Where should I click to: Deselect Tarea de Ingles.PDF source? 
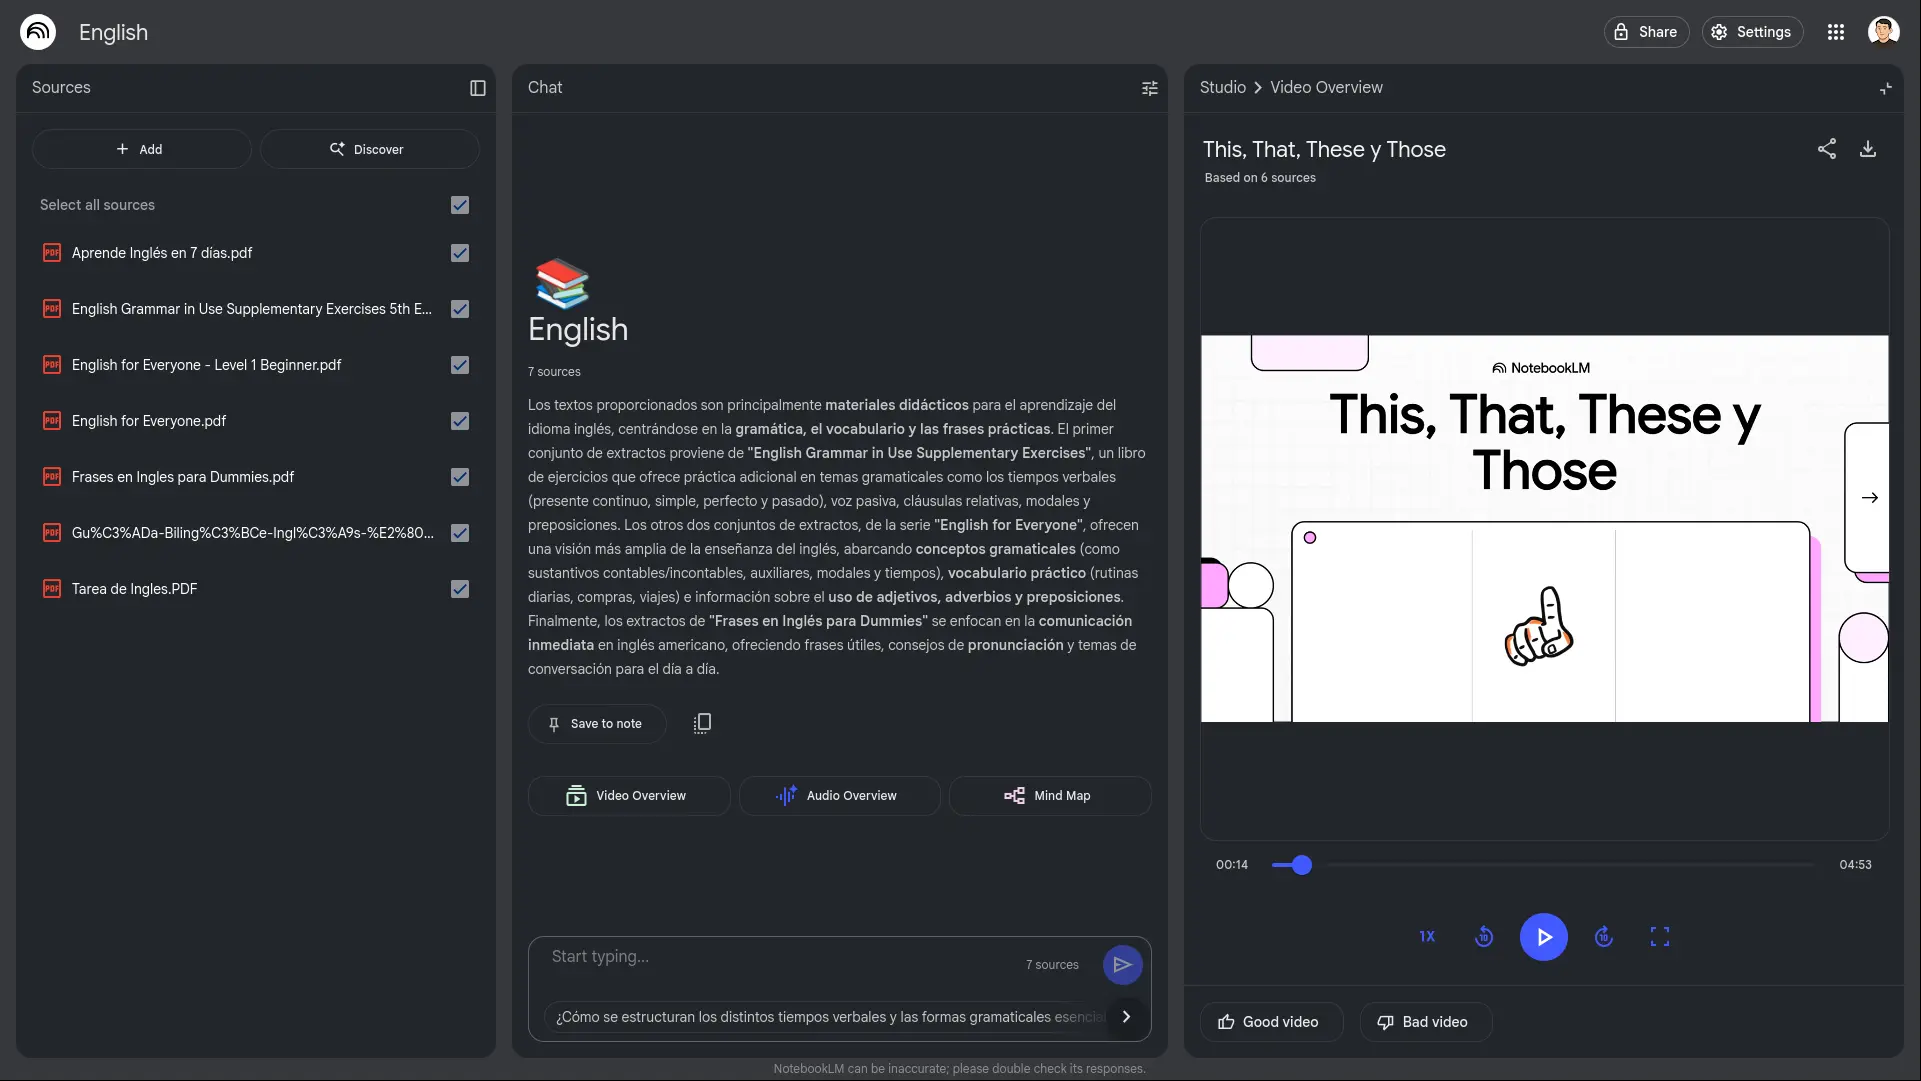[460, 589]
